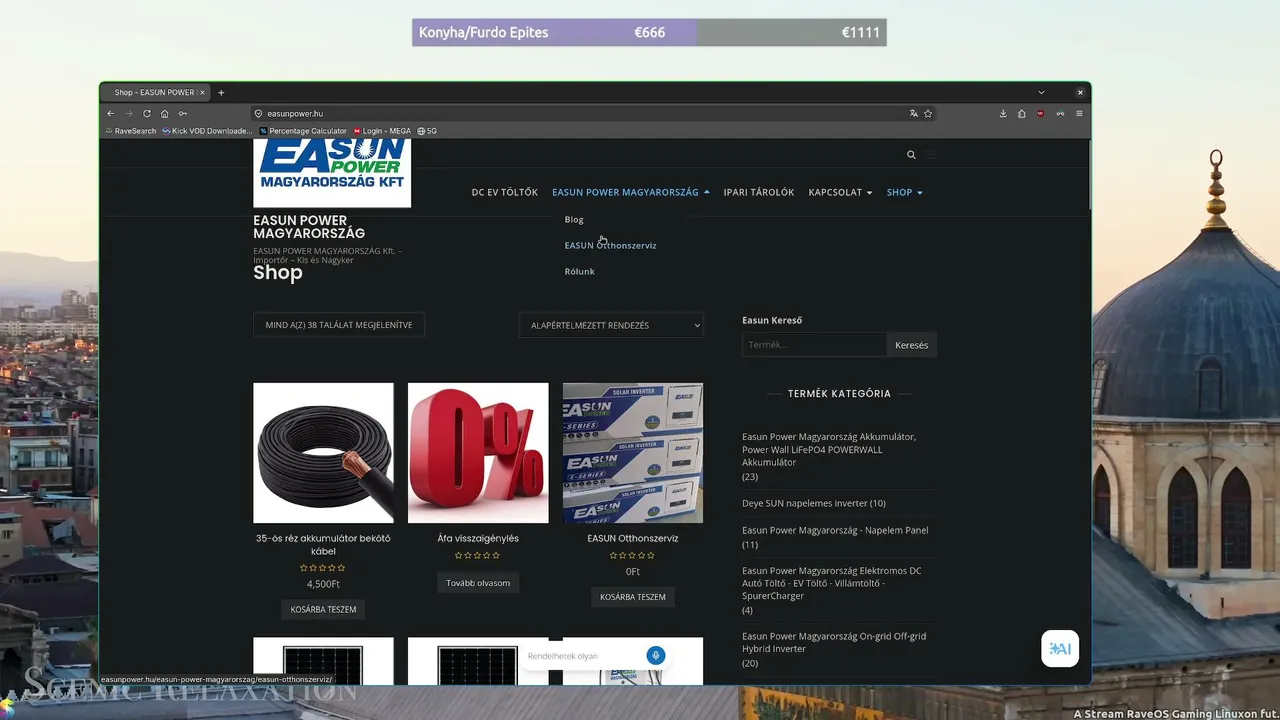Viewport: 1280px width, 720px height.
Task: Click the glasses extension icon in toolbar
Action: [1060, 114]
